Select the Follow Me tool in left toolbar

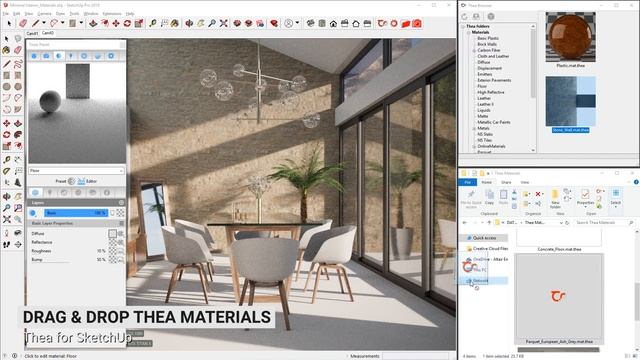[18, 134]
